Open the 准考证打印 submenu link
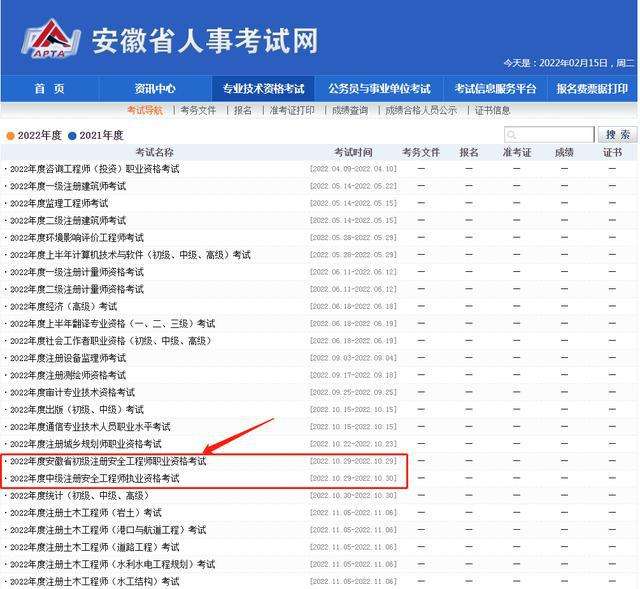 [292, 111]
